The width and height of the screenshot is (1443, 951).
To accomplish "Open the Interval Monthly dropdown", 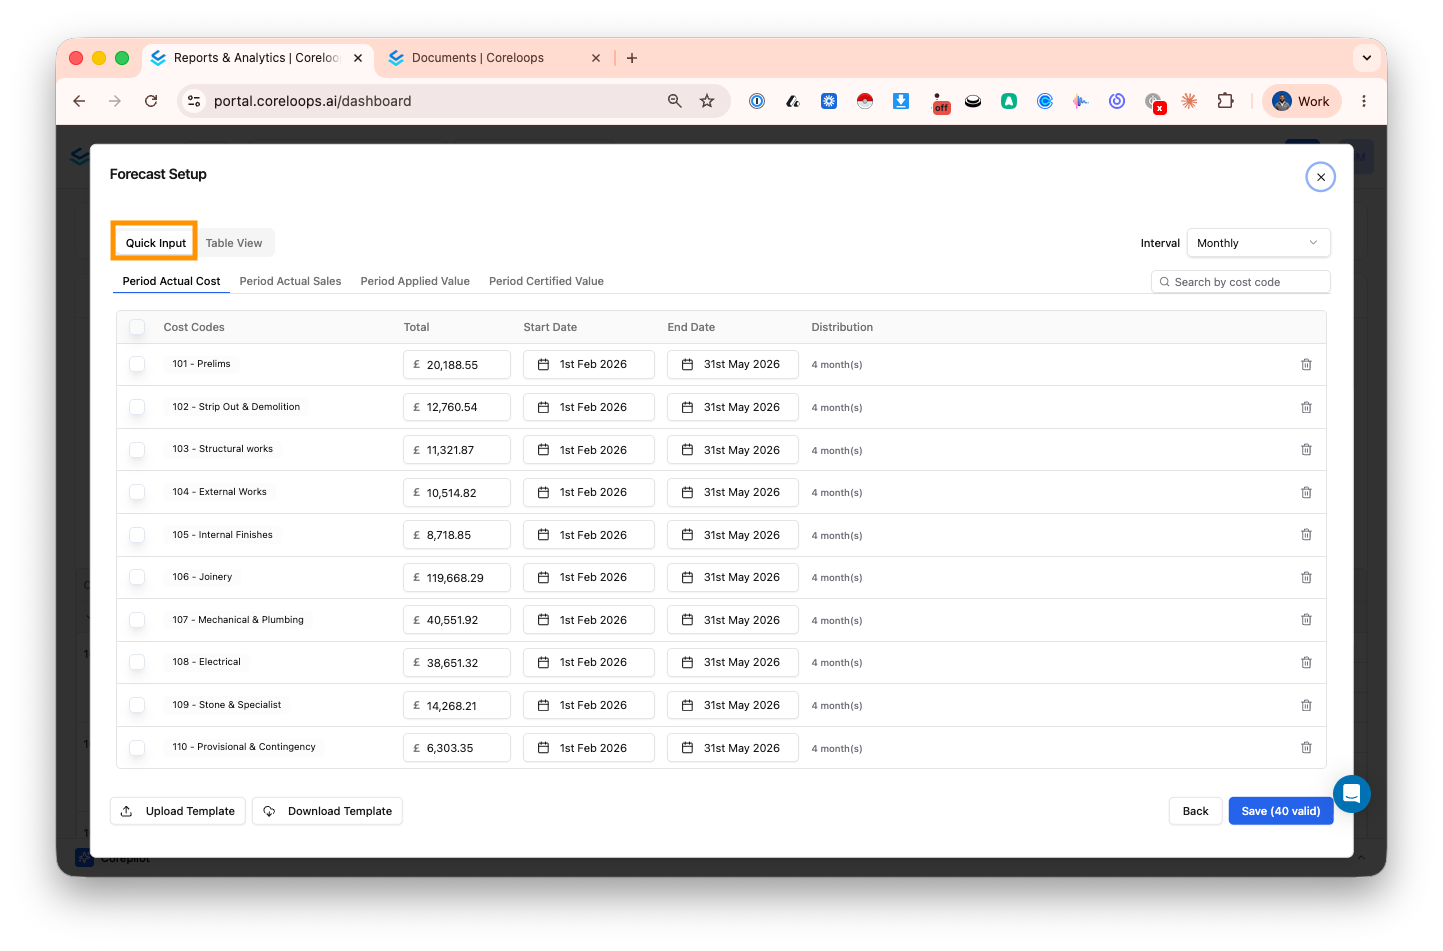I will click(x=1258, y=243).
